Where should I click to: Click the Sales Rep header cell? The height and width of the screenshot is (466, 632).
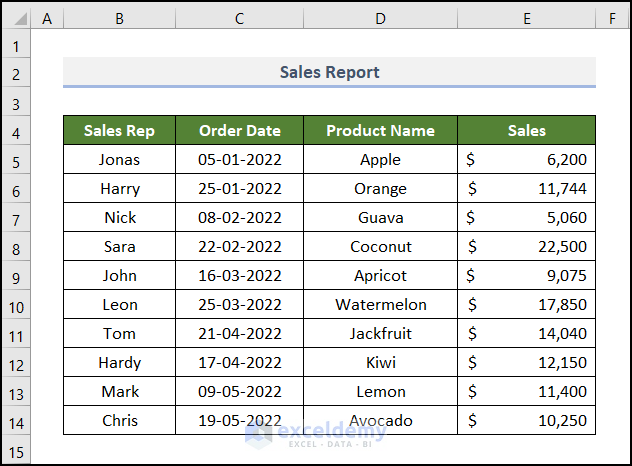[x=119, y=130]
